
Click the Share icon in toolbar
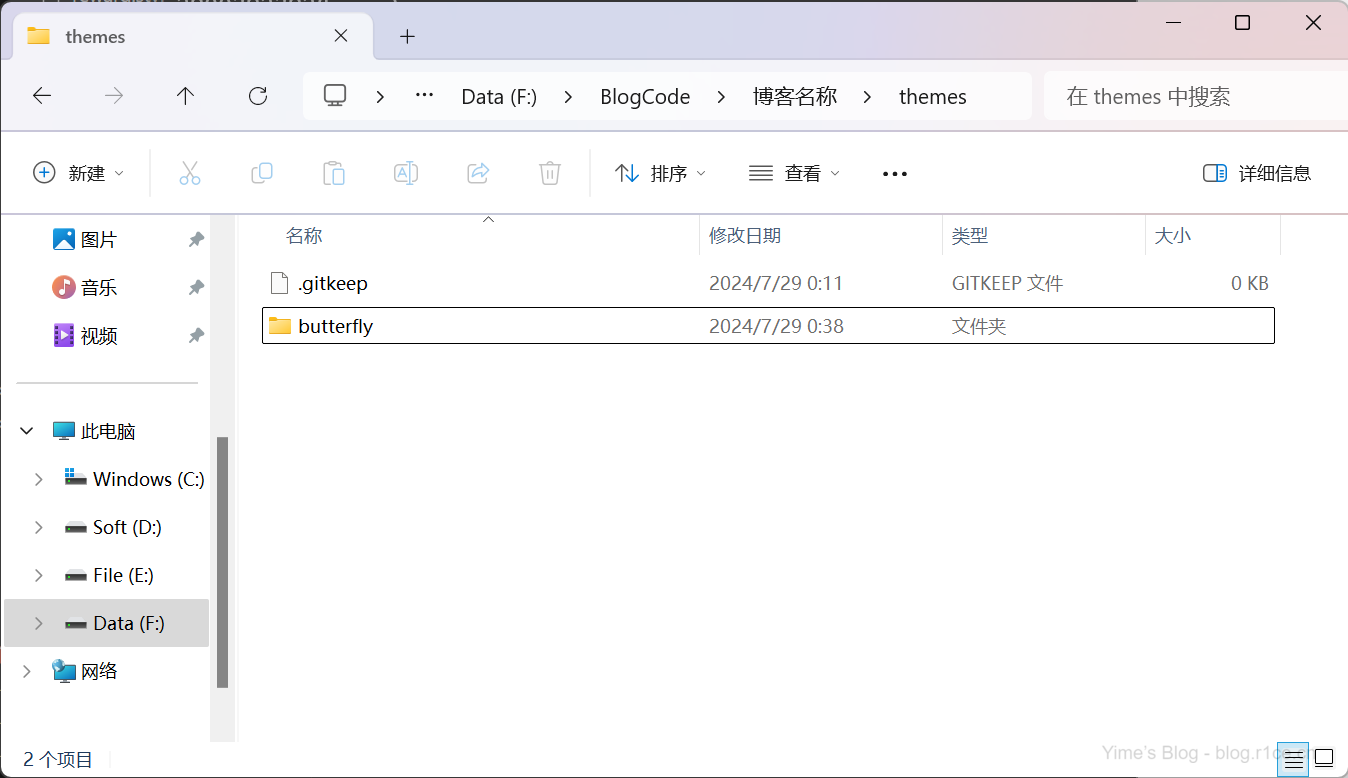478,173
